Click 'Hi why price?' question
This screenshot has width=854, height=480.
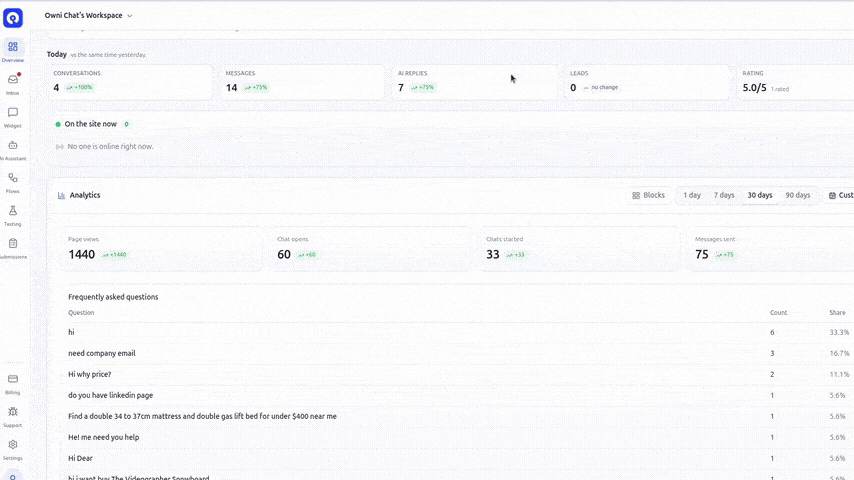click(89, 374)
